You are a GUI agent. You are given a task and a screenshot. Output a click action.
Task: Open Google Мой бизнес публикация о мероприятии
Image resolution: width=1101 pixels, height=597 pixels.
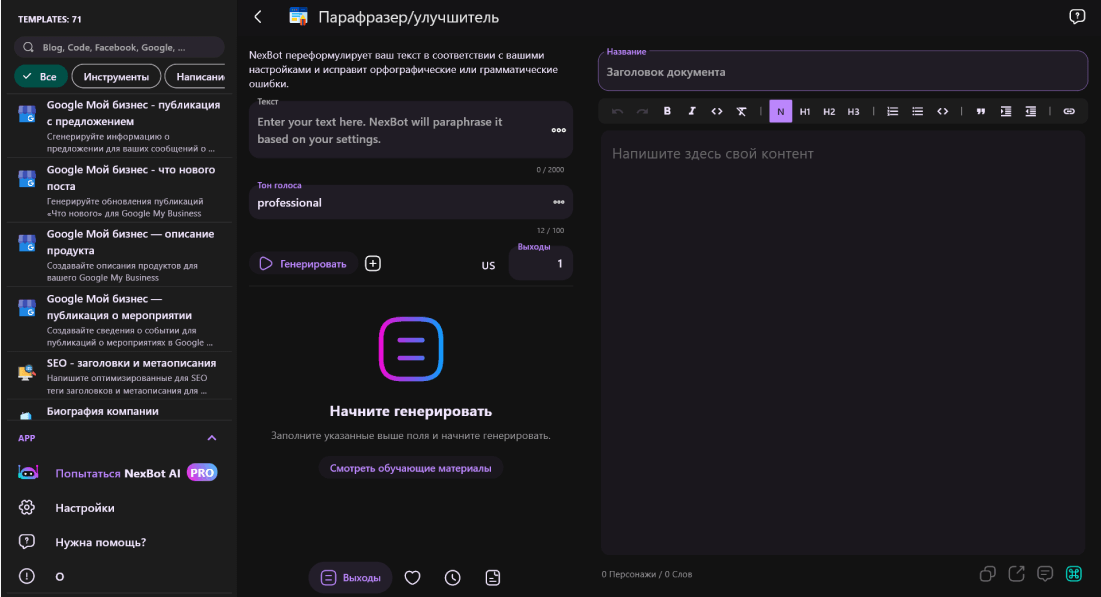click(119, 320)
